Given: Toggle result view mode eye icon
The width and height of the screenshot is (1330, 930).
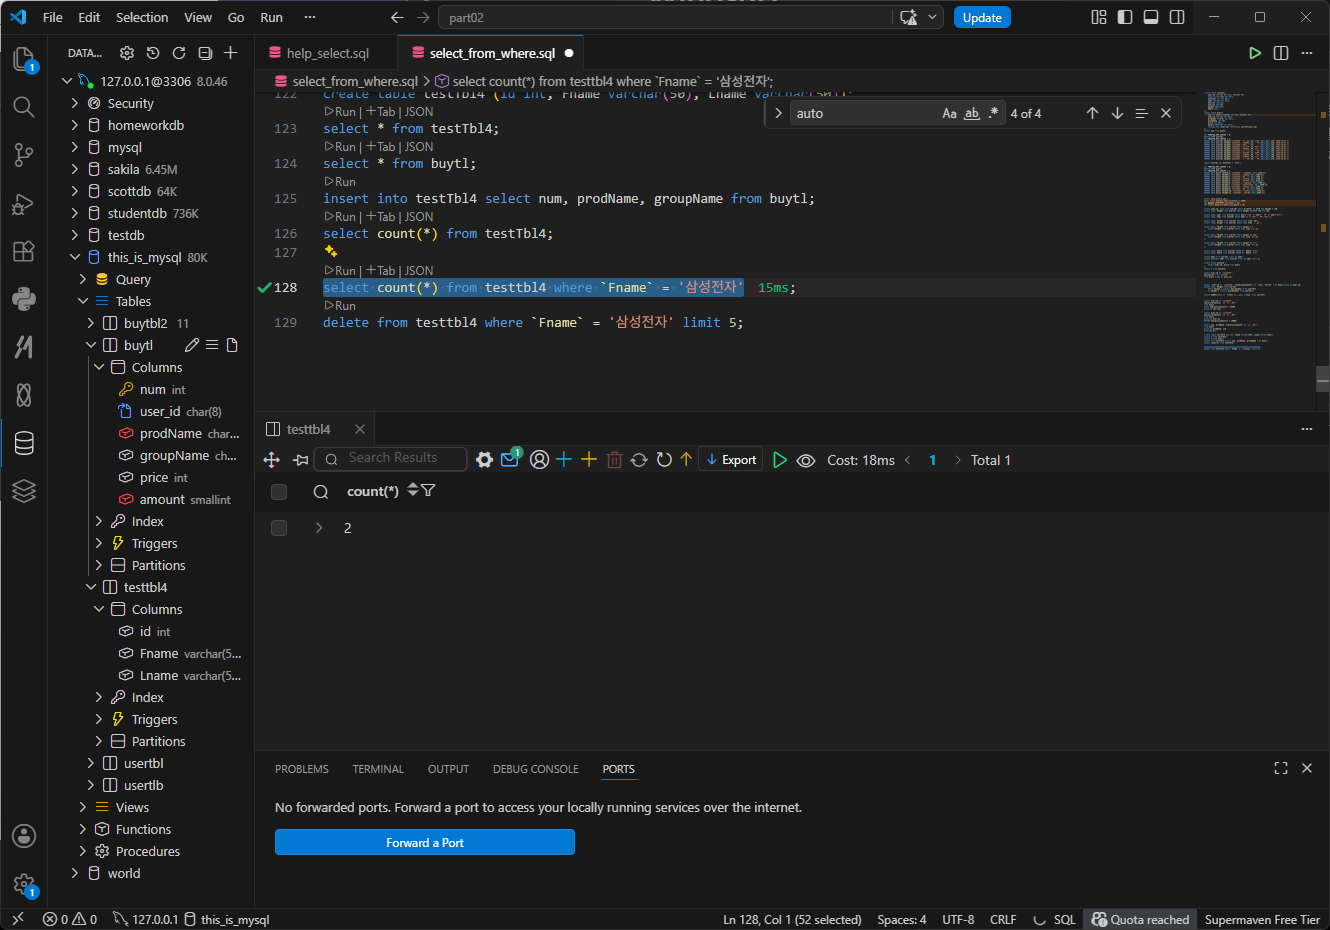Looking at the screenshot, I should (x=806, y=460).
